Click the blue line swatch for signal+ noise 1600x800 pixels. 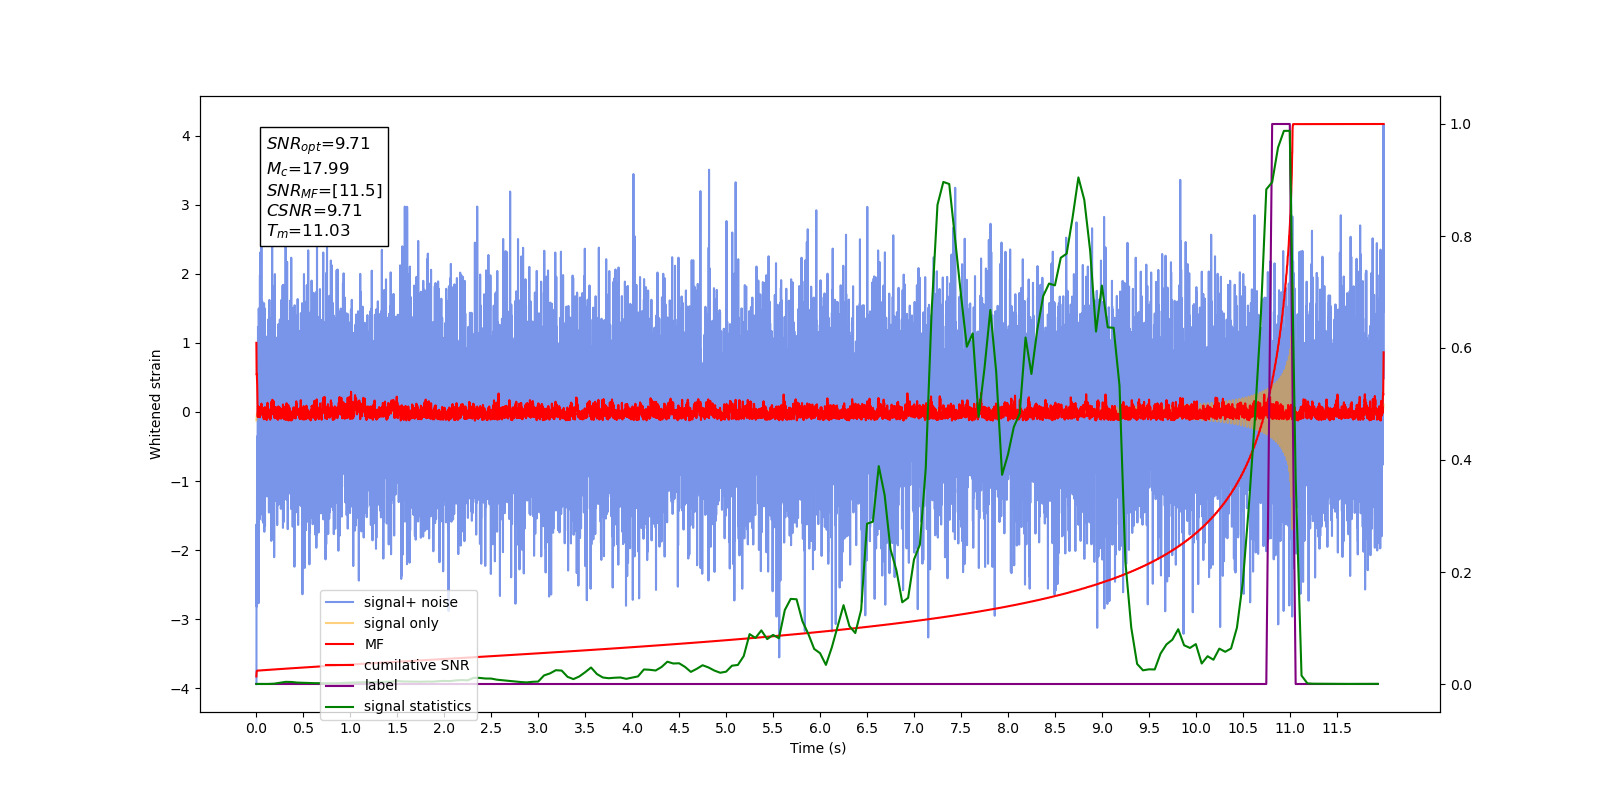tap(340, 602)
